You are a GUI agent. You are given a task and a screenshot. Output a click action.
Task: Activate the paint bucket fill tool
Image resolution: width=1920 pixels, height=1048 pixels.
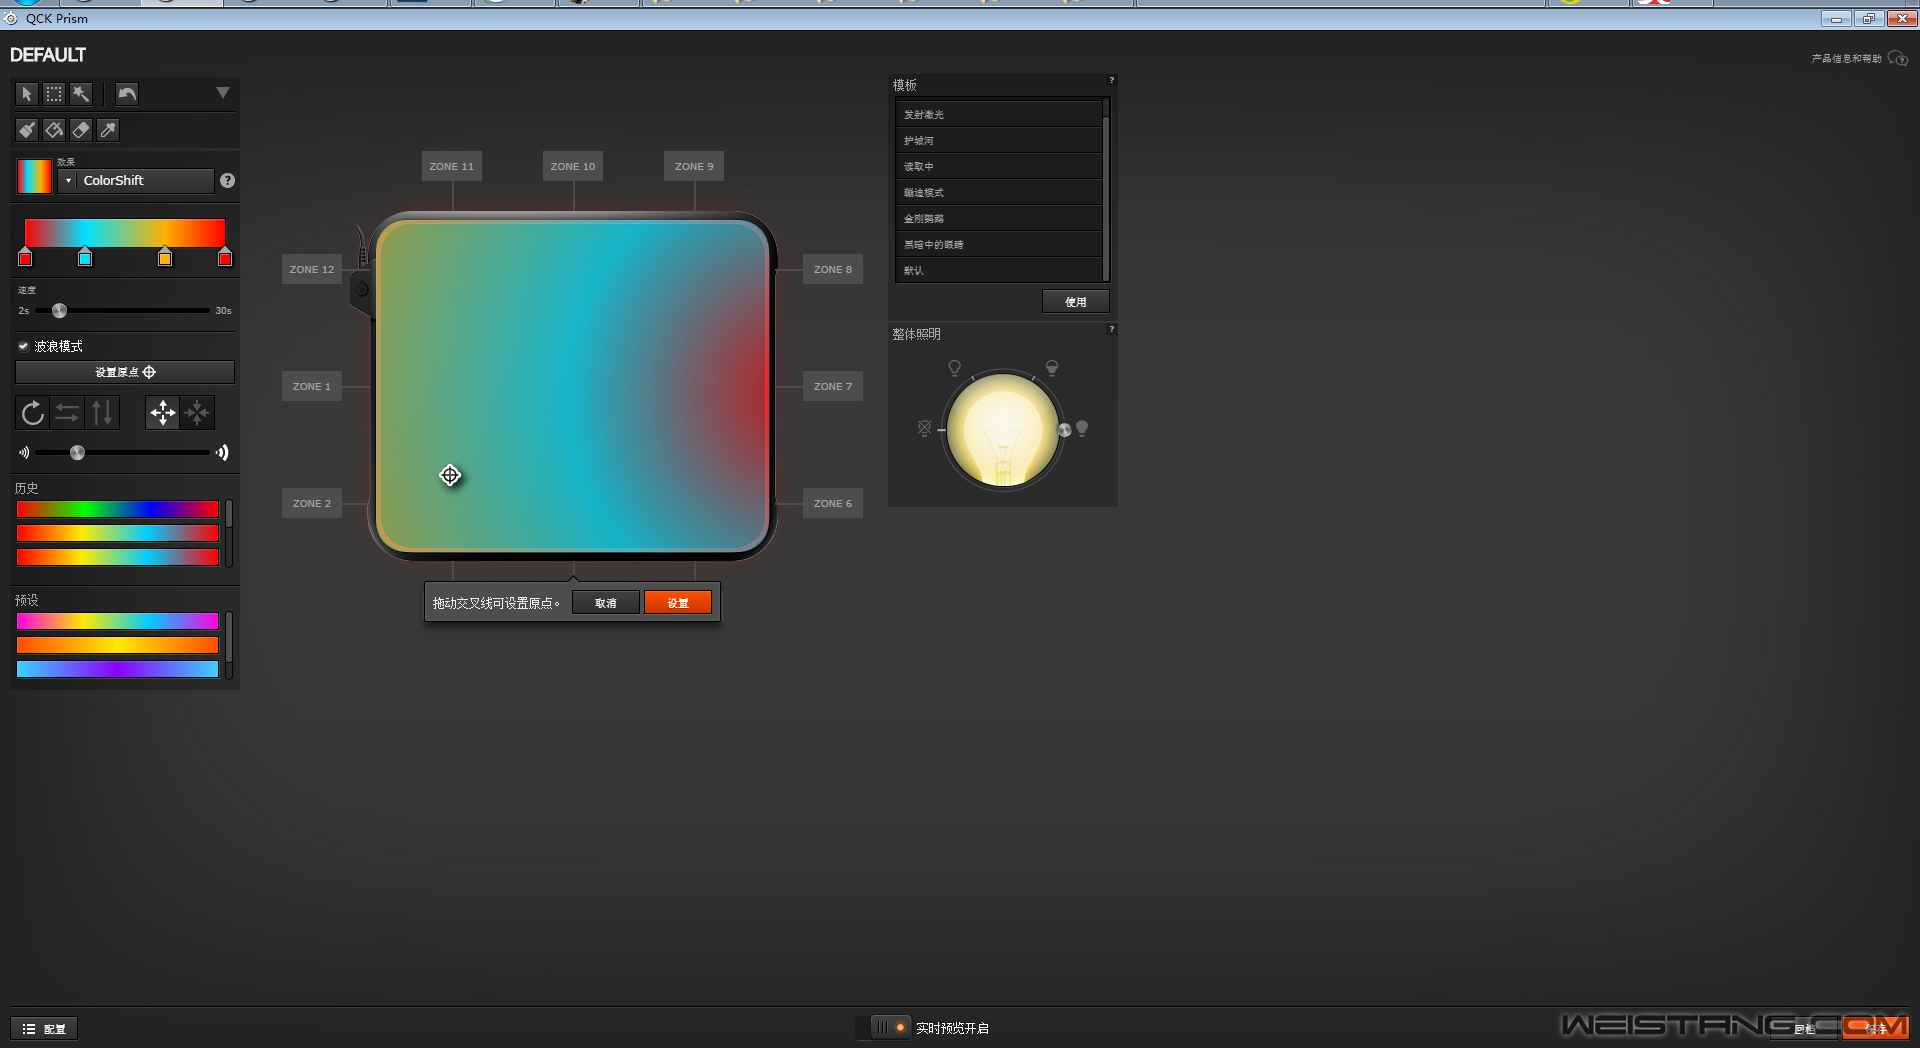pos(54,130)
